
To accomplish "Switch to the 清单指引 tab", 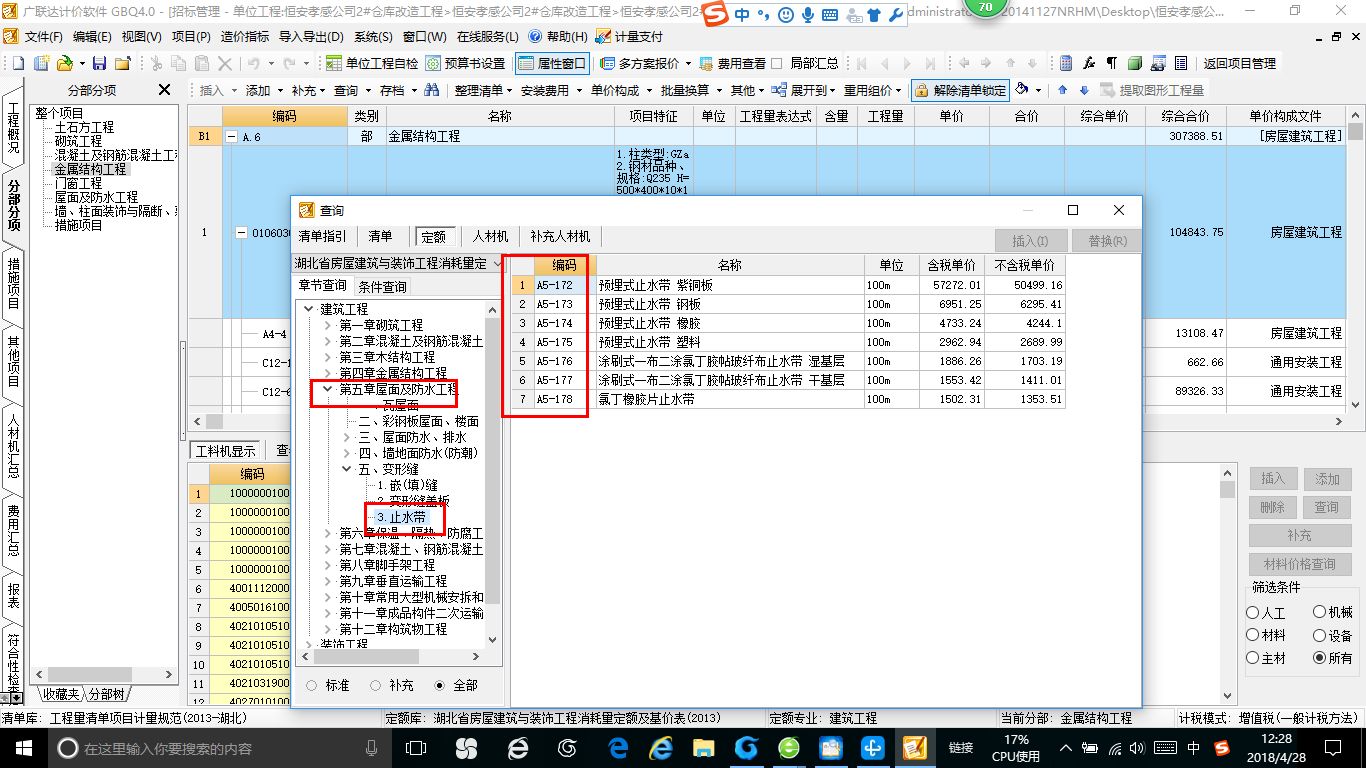I will coord(323,237).
